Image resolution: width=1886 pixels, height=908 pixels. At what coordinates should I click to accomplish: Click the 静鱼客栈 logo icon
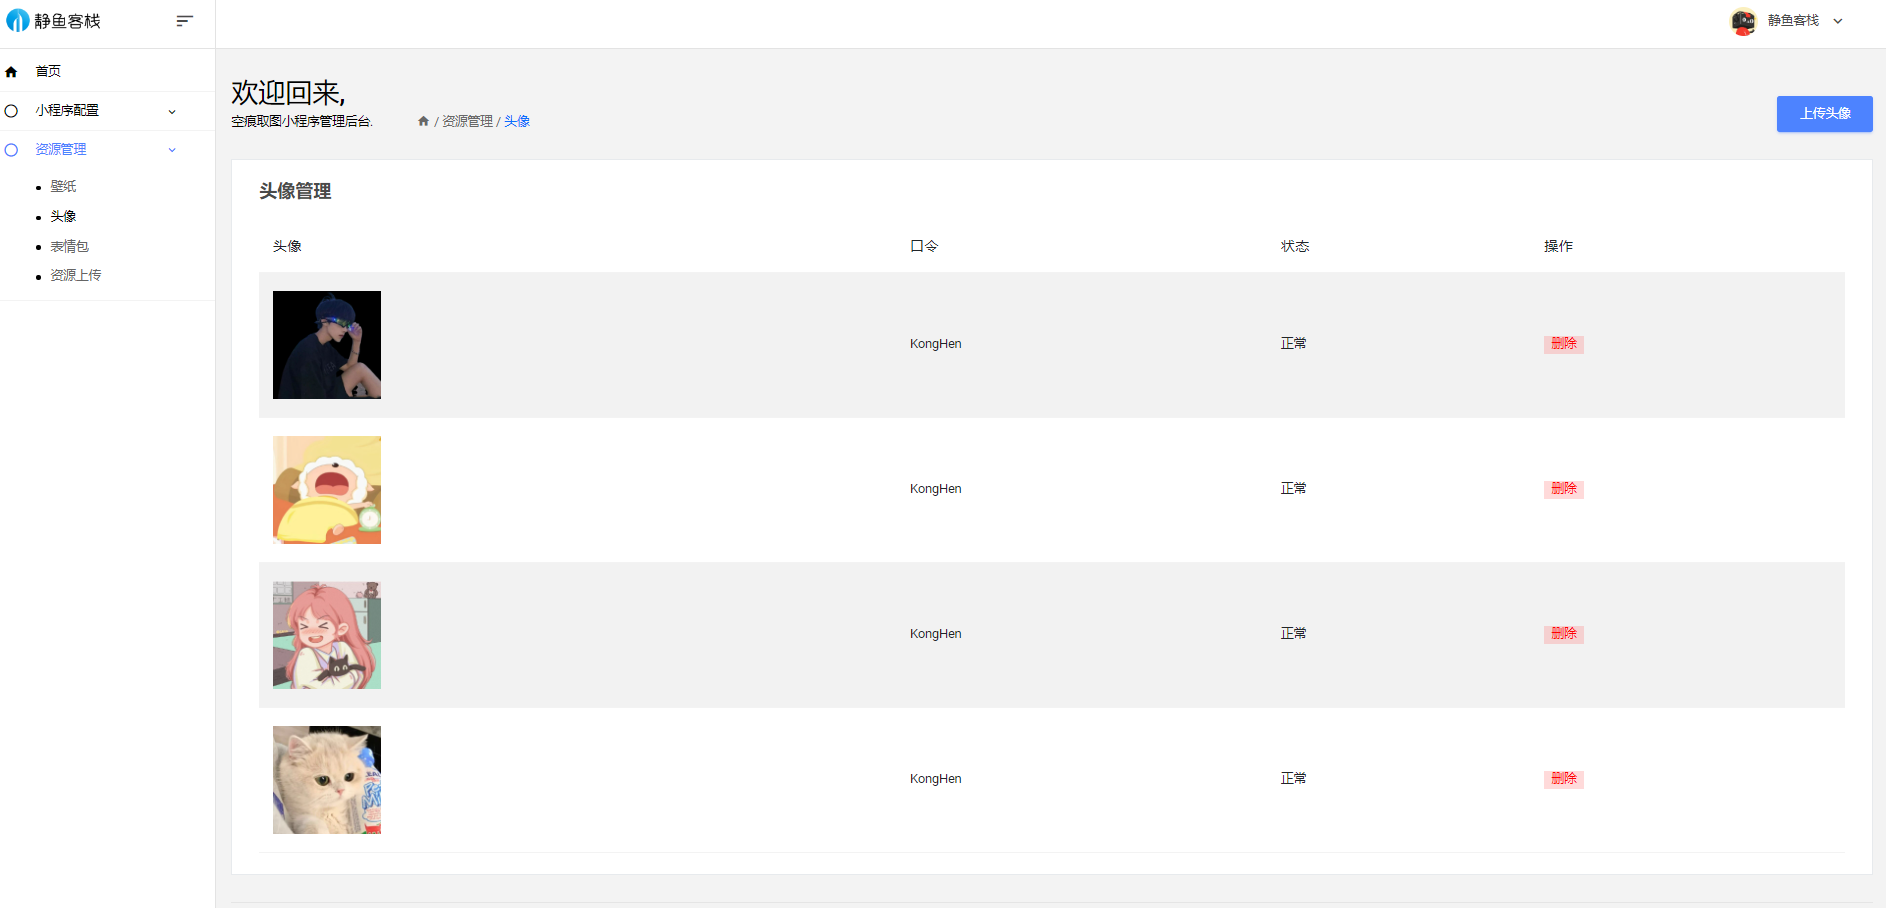[x=18, y=21]
